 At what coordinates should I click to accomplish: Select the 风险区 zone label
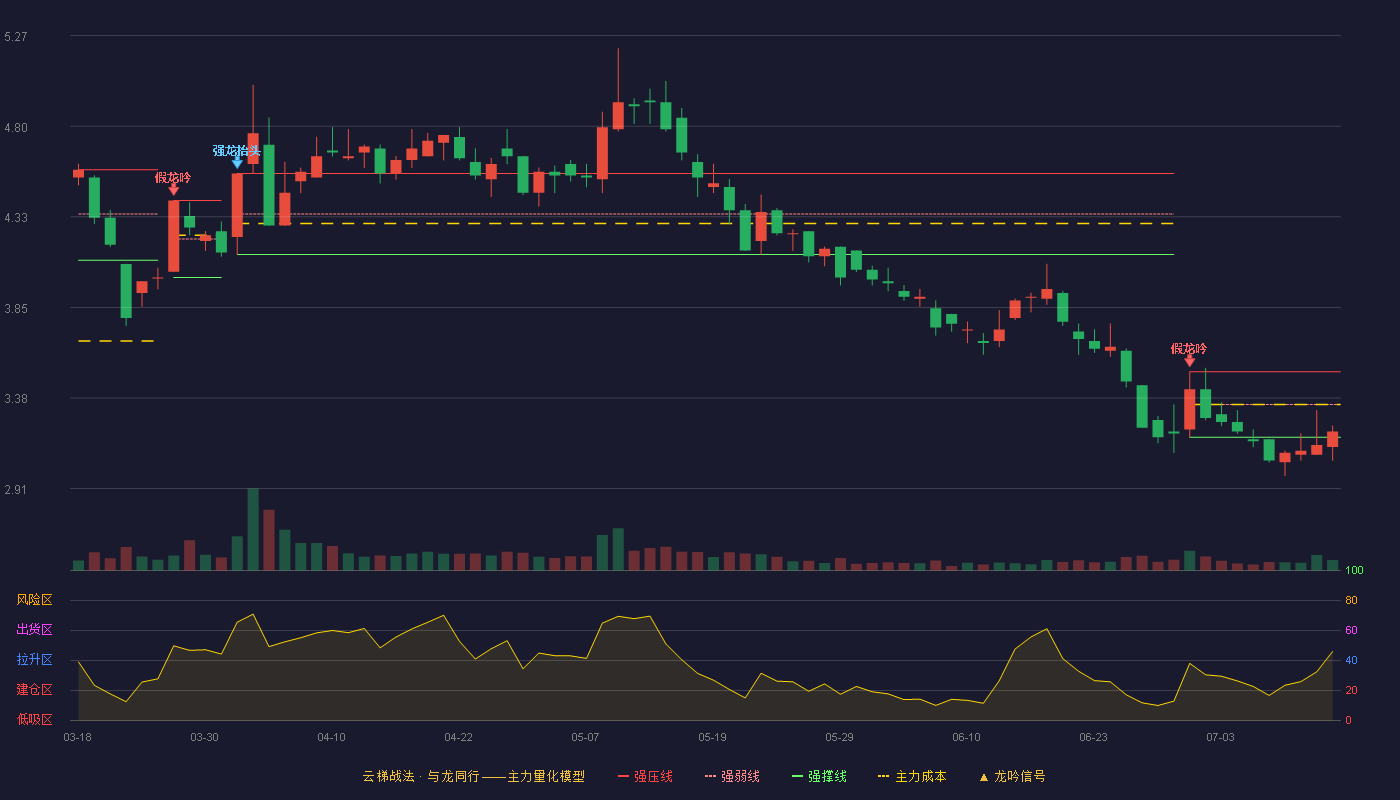(34, 600)
